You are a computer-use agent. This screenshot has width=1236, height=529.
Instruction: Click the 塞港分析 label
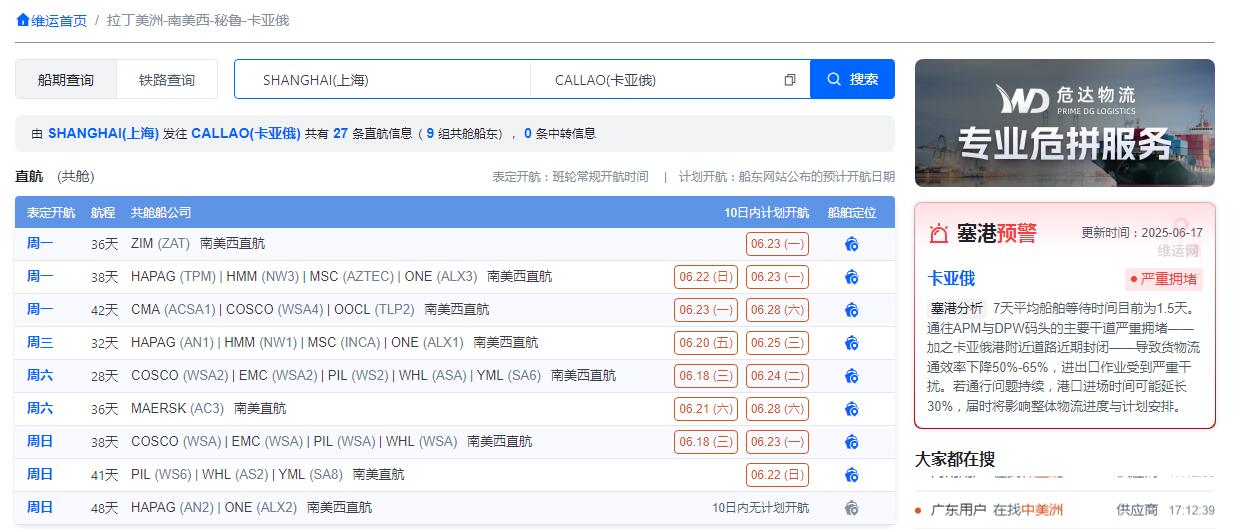pos(957,308)
